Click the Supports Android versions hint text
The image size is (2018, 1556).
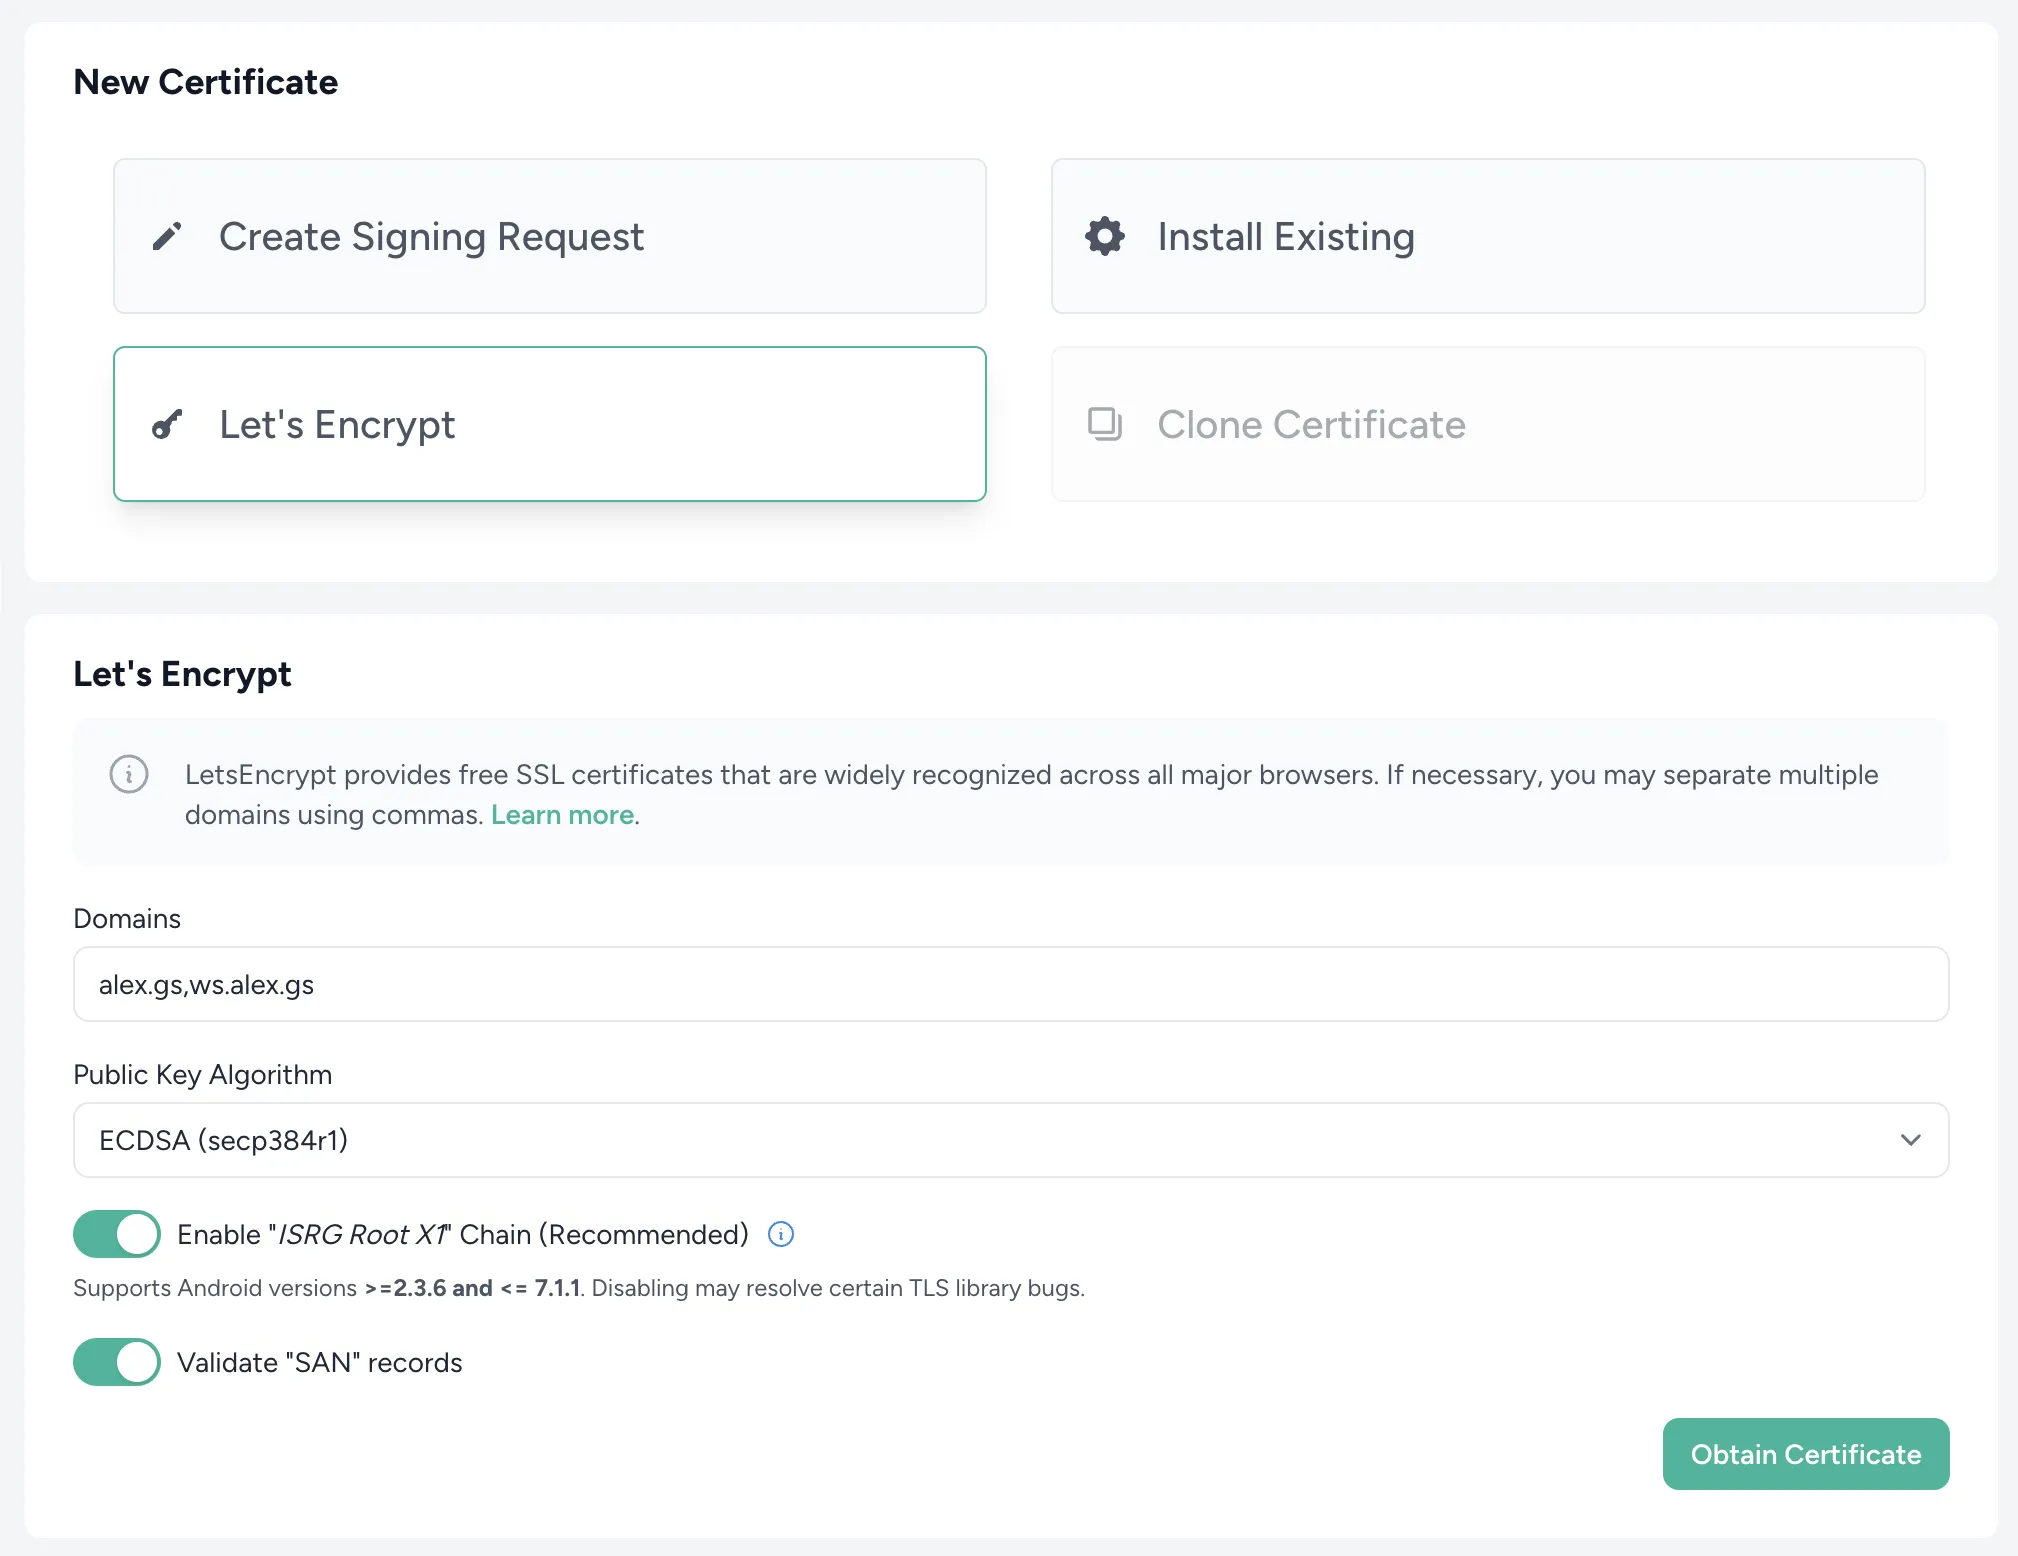579,1288
